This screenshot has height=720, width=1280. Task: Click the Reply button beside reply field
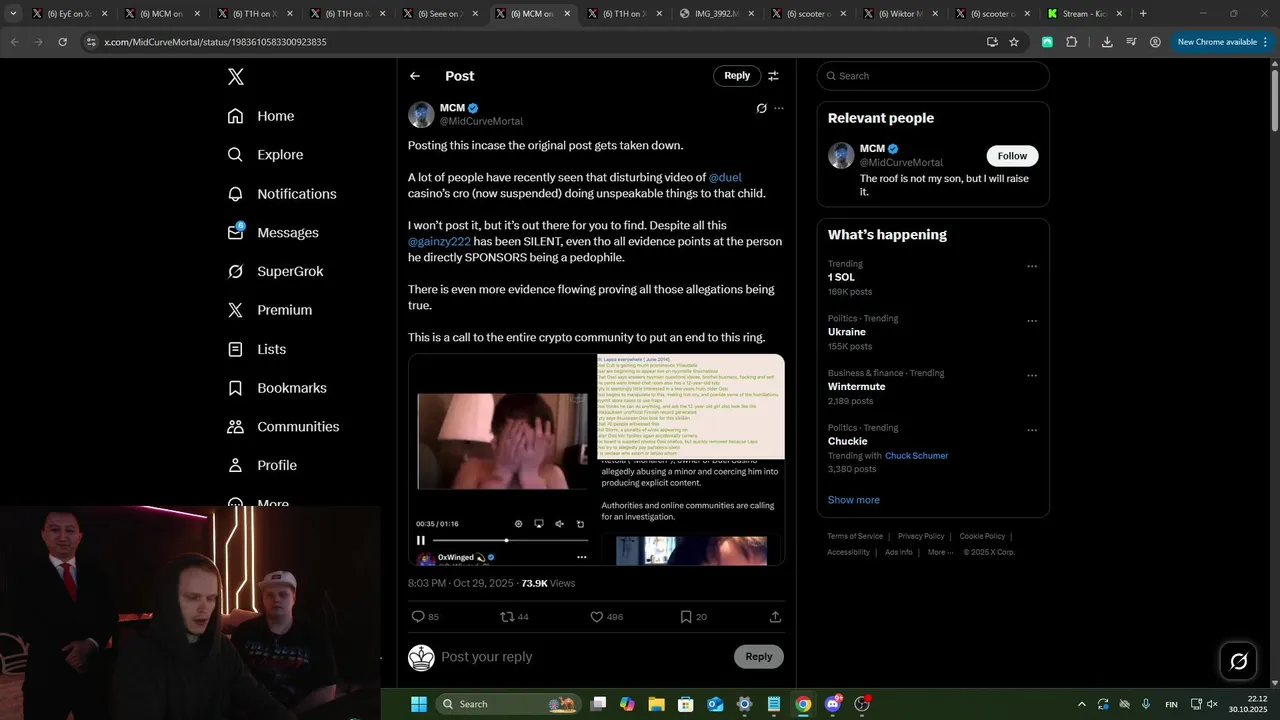point(759,657)
